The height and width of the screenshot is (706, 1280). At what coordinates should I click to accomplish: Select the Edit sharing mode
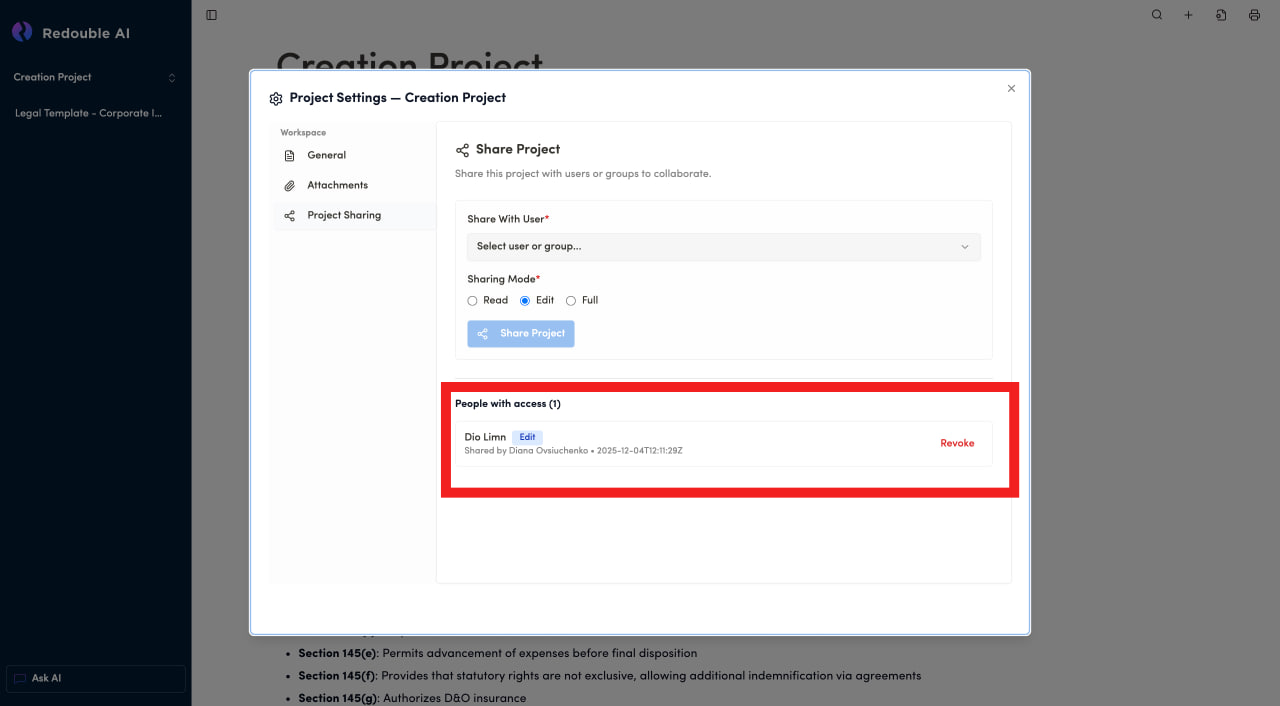point(525,301)
